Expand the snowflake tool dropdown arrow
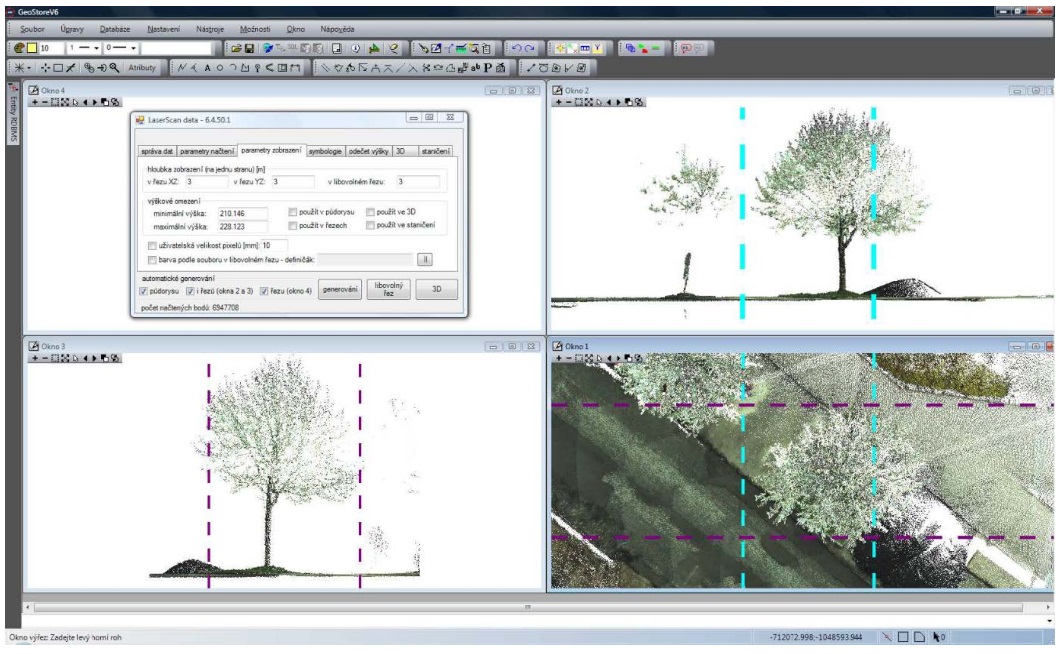This screenshot has height=654, width=1064. coord(28,68)
